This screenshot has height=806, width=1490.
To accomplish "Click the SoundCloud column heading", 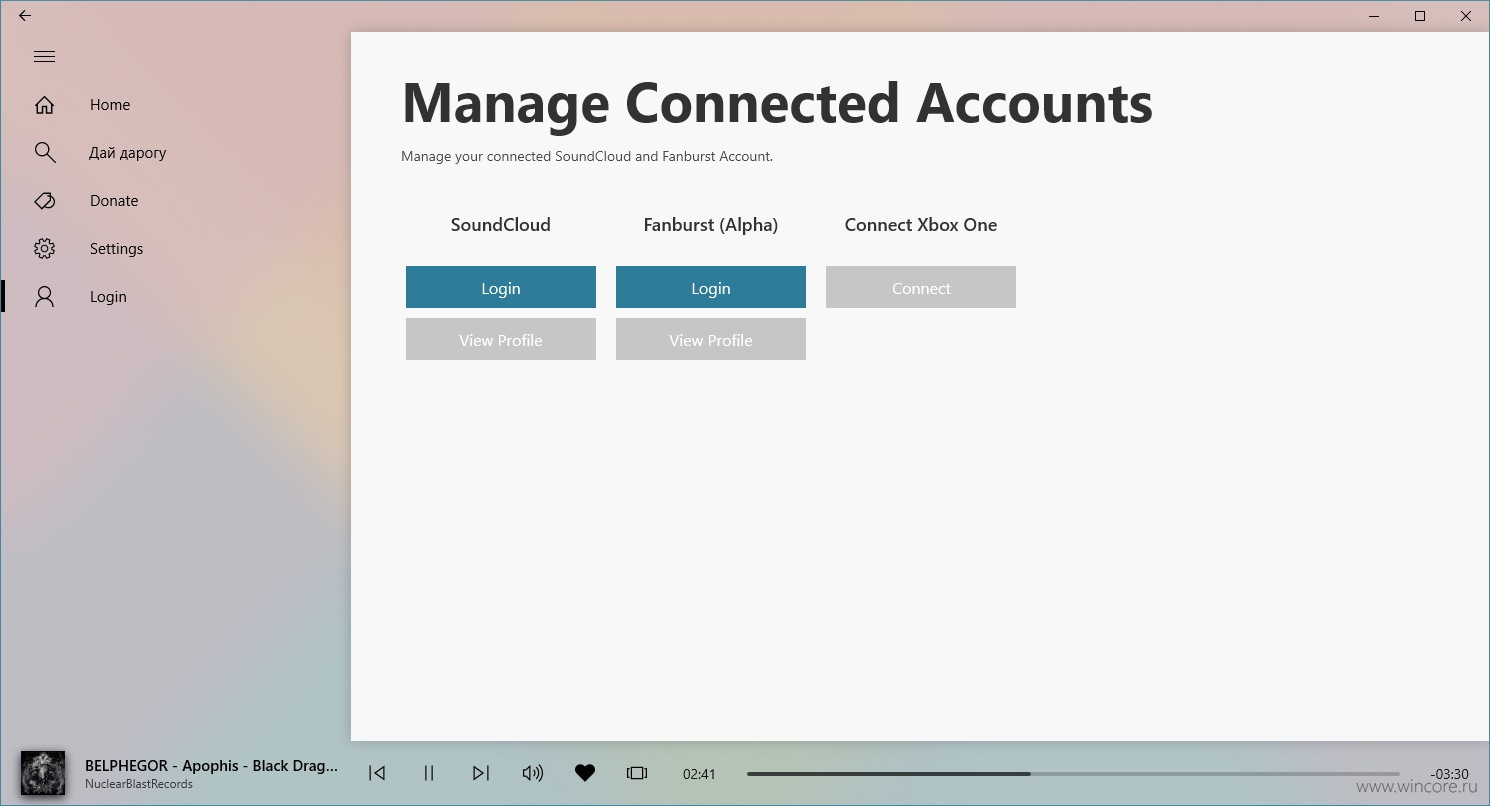I will 501,225.
